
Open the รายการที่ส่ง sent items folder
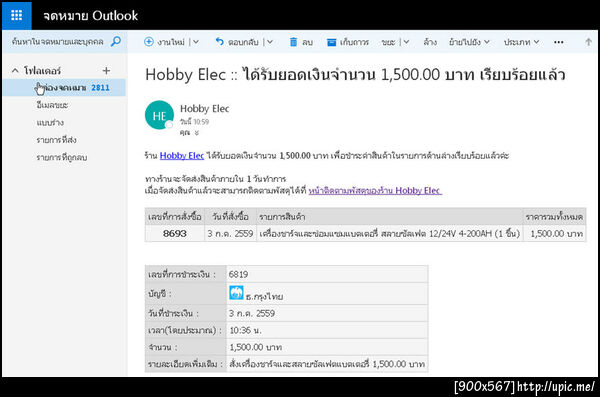[x=56, y=140]
